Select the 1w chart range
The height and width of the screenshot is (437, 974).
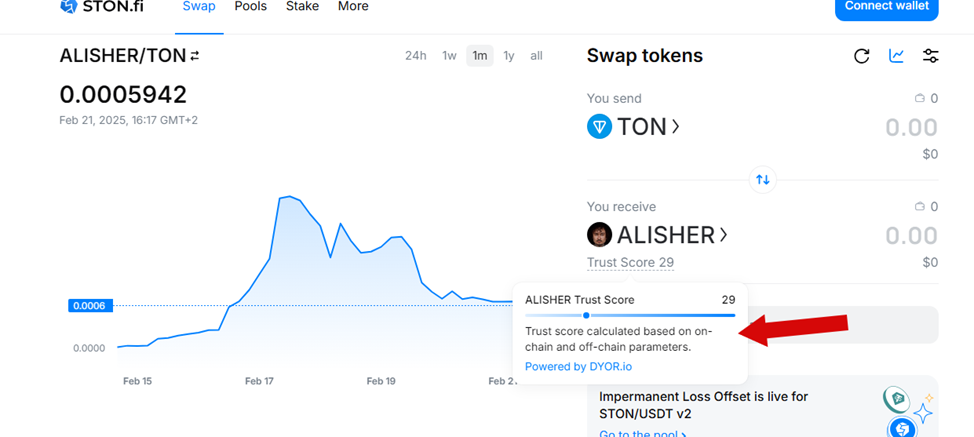click(x=449, y=56)
